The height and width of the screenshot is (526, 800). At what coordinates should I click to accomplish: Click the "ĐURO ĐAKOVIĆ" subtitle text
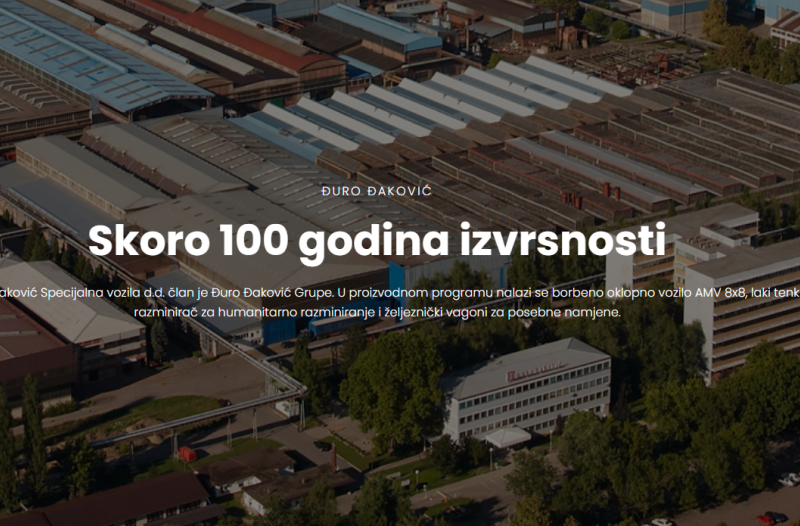point(377,191)
